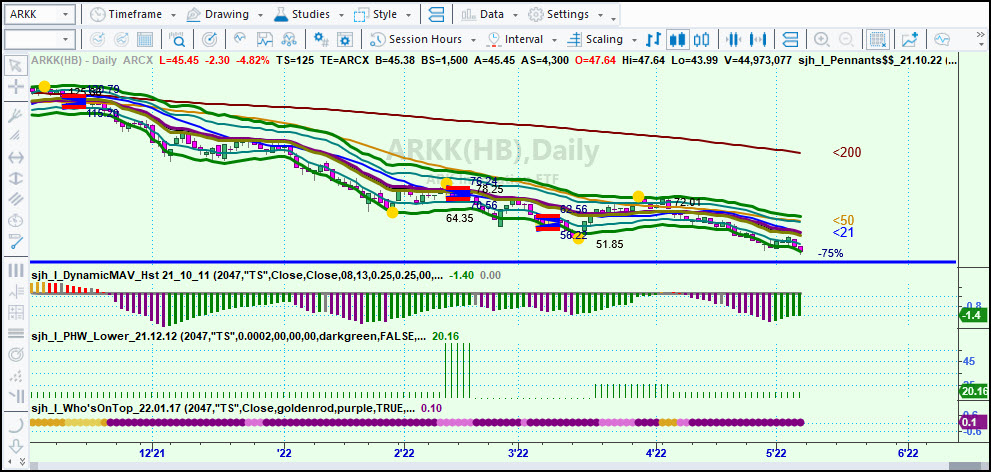
Task: Decrease bar spacing icon
Action: pos(734,39)
